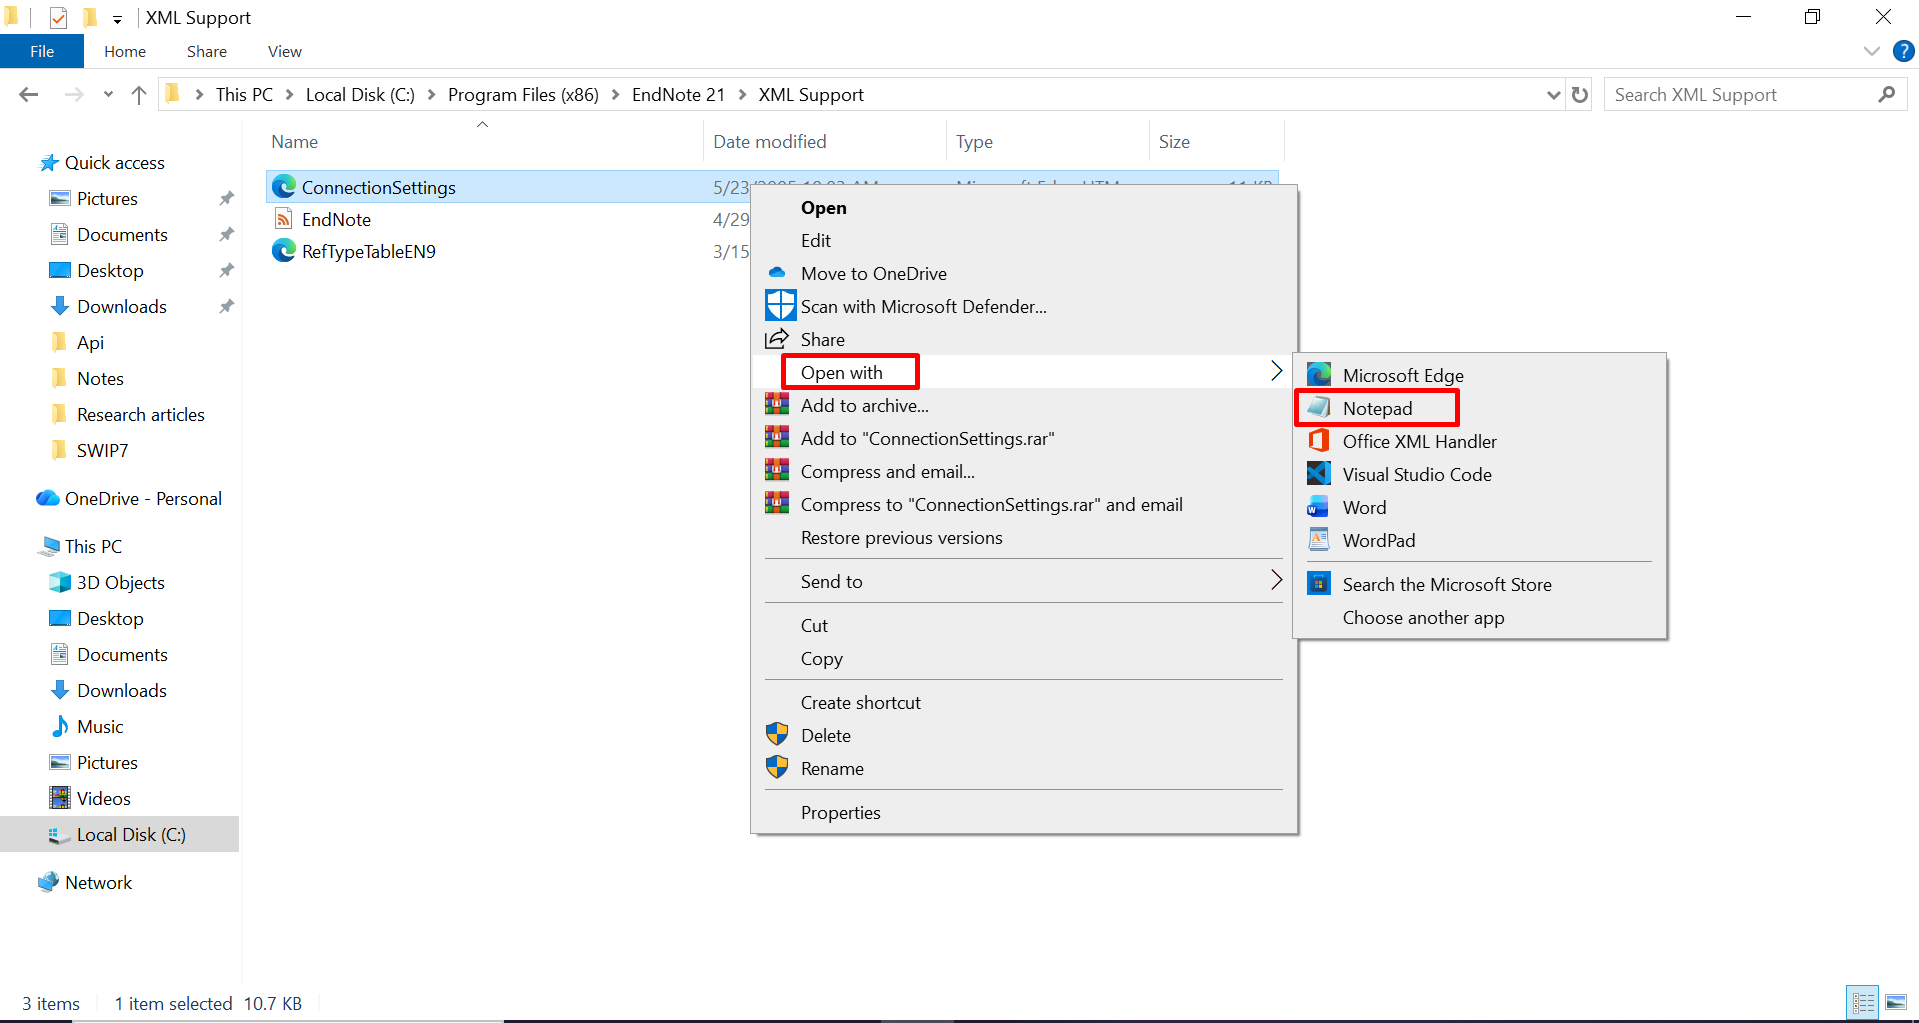Open Videos folder in sidebar
The image size is (1919, 1023).
[104, 798]
